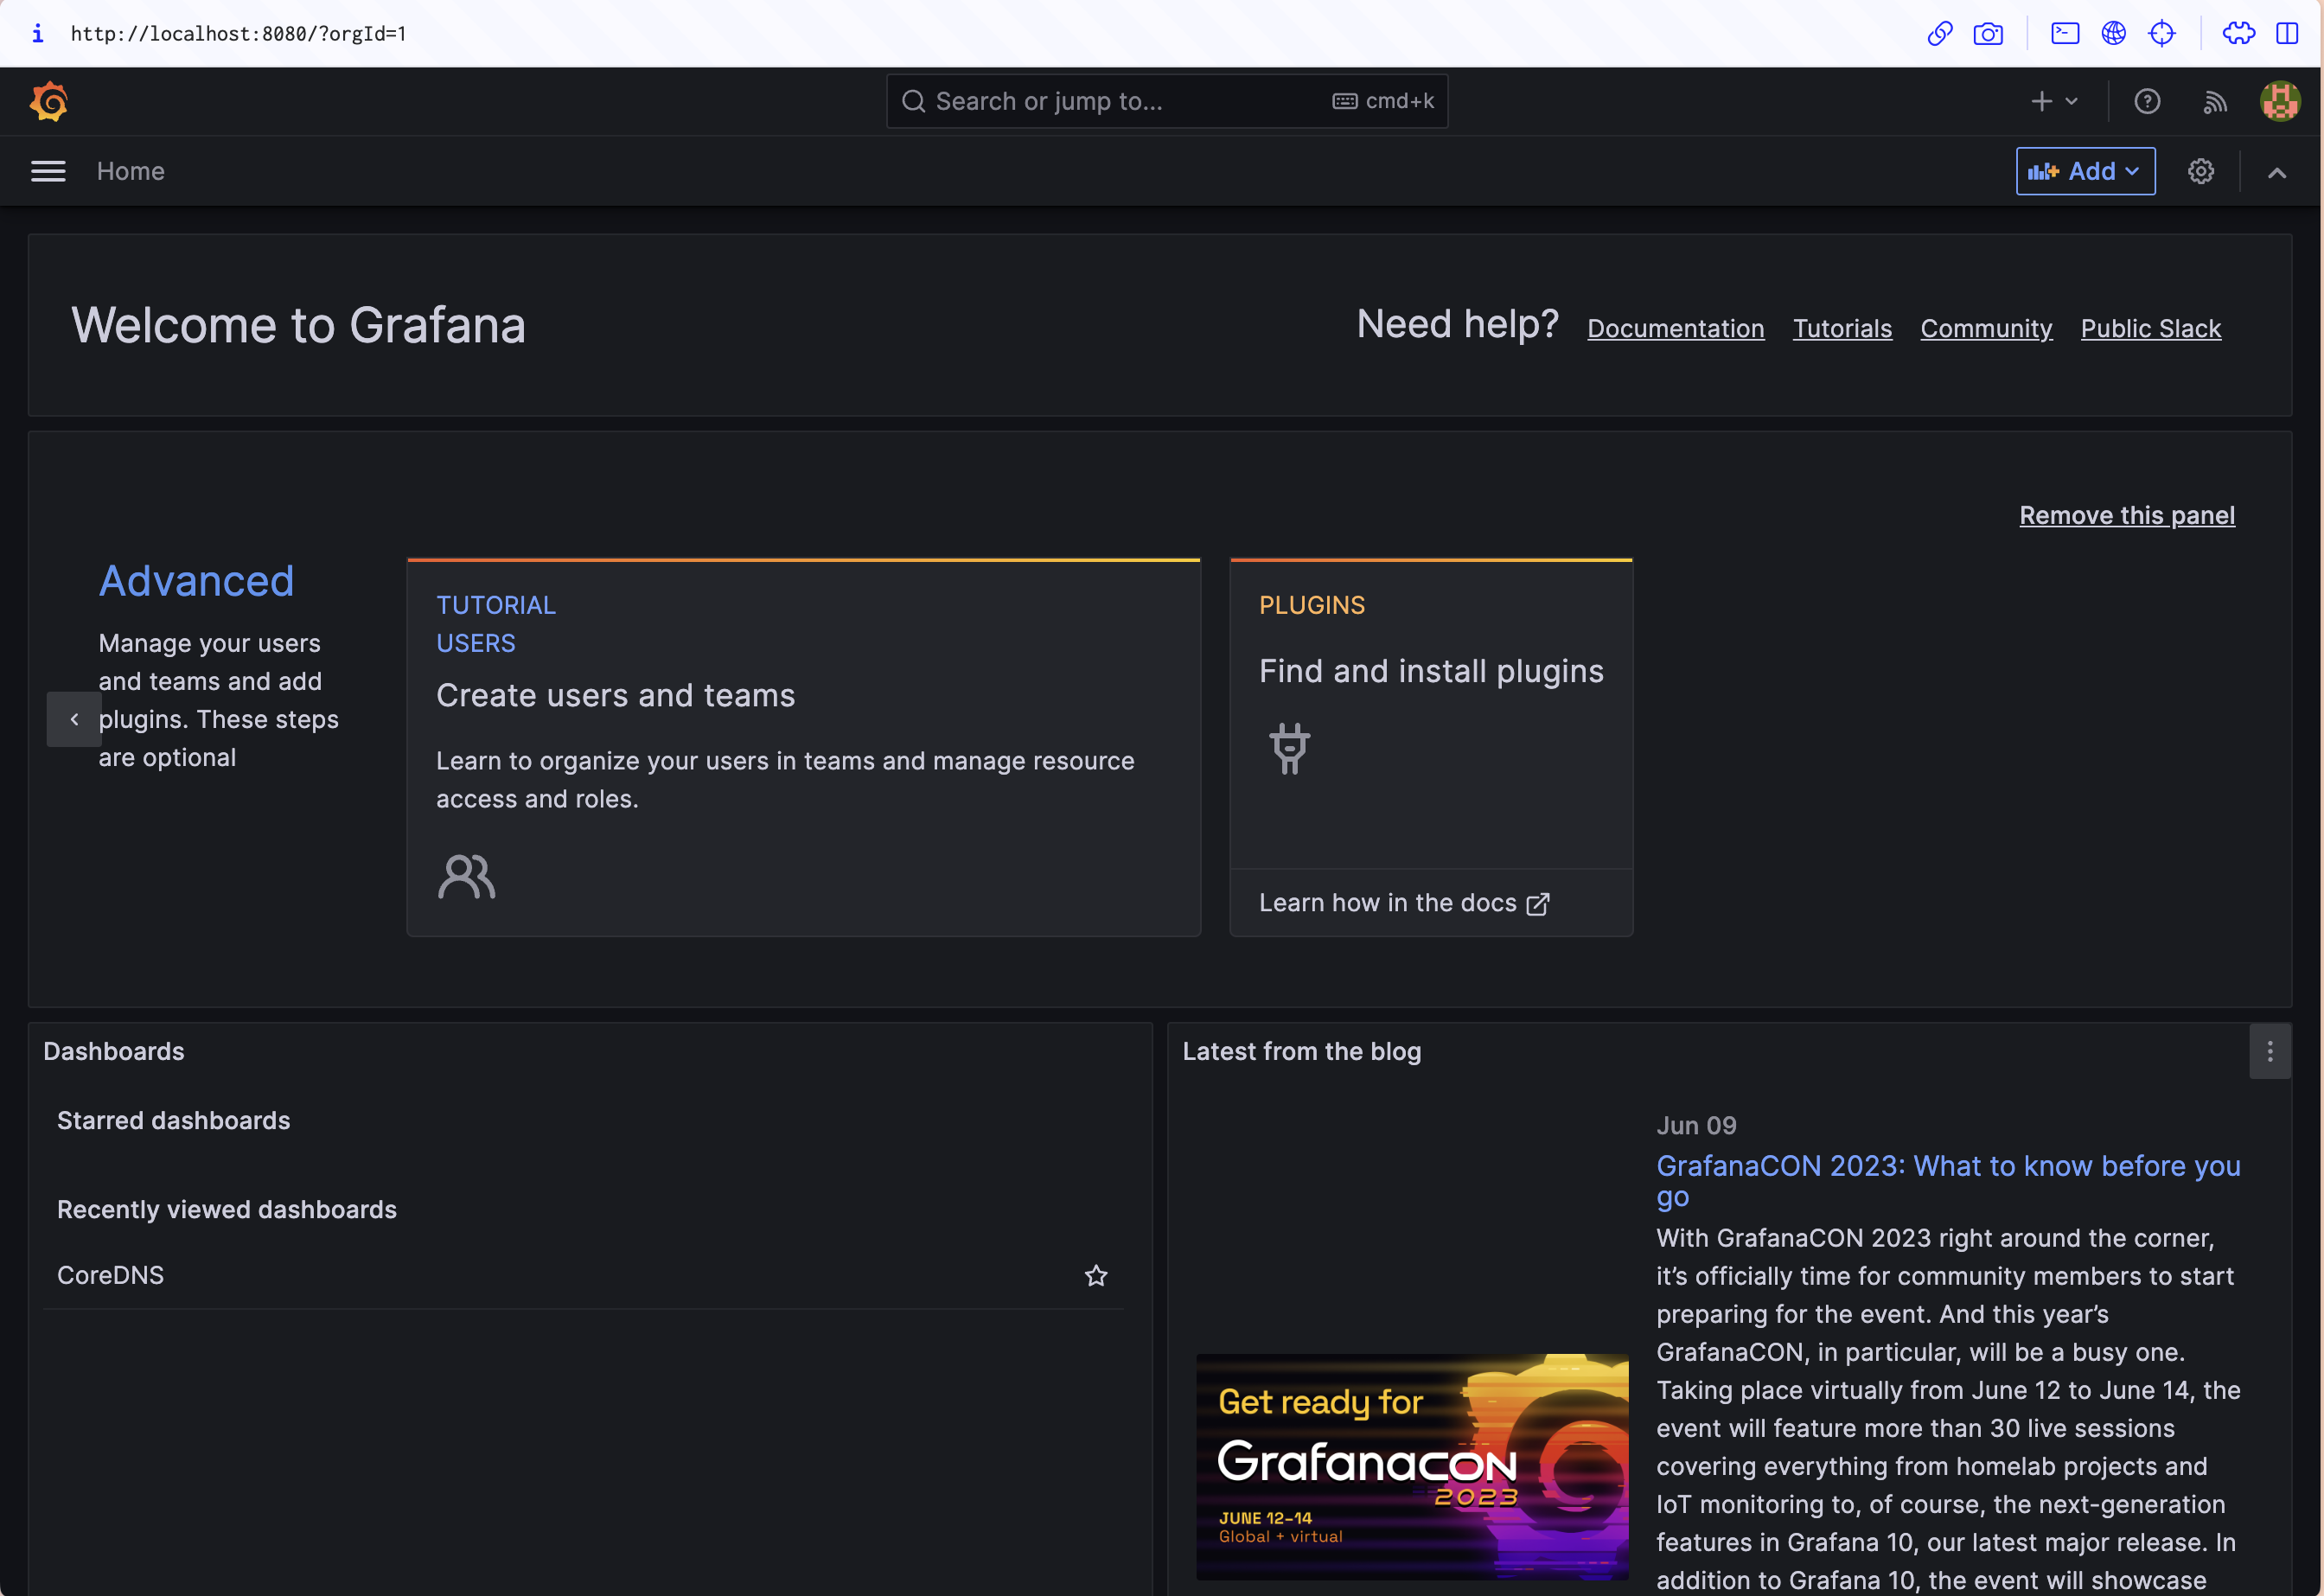Click the dashboard settings gear icon
Viewport: 2324px width, 1596px height.
tap(2200, 171)
